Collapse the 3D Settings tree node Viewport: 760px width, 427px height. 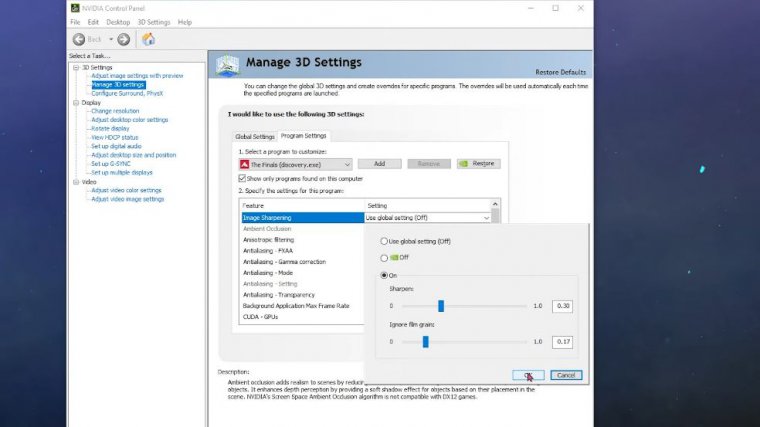[x=74, y=67]
